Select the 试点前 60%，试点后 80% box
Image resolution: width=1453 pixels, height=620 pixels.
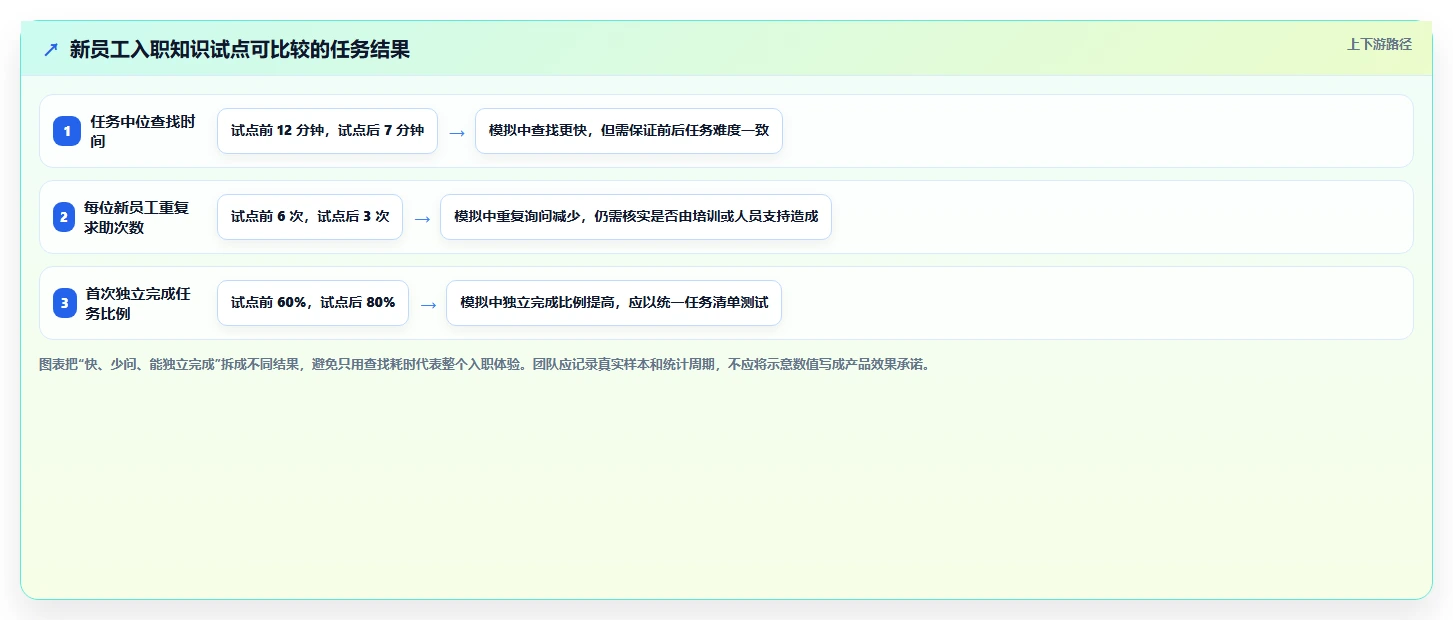tap(313, 303)
